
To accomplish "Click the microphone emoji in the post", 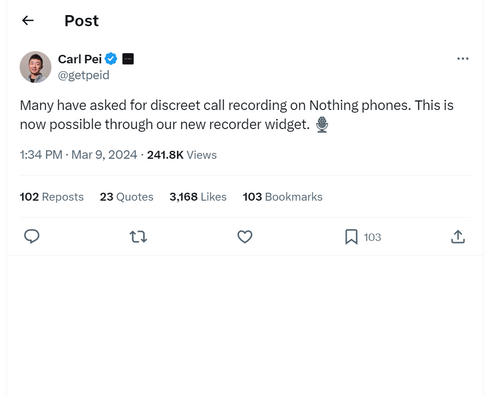I will [x=322, y=125].
